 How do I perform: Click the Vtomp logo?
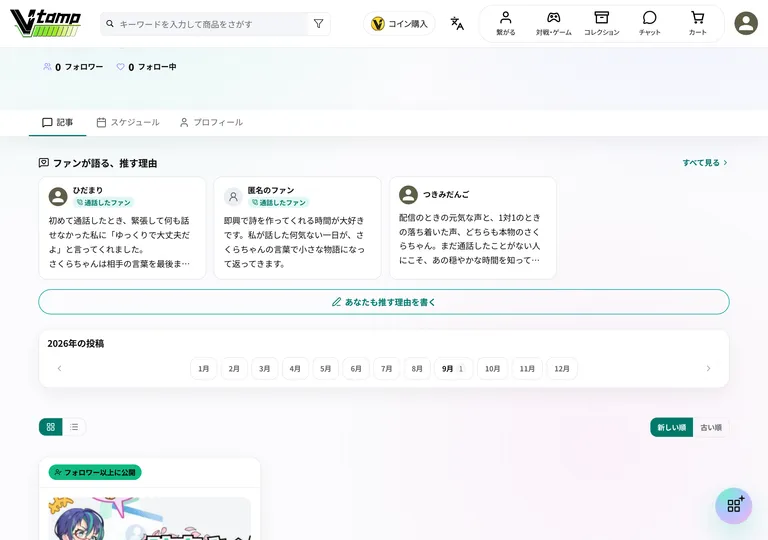[x=45, y=23]
